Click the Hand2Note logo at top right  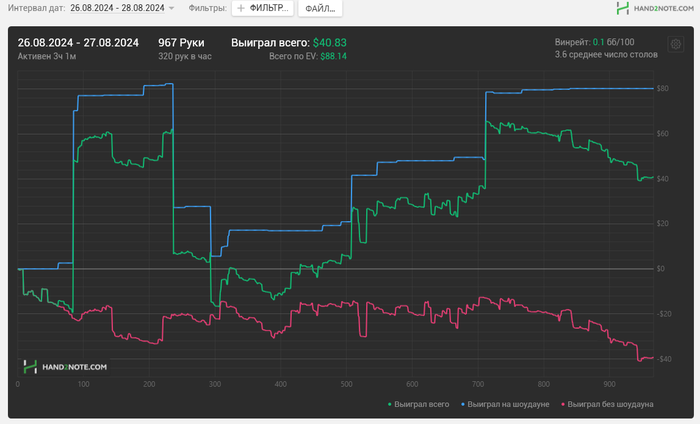click(x=654, y=8)
